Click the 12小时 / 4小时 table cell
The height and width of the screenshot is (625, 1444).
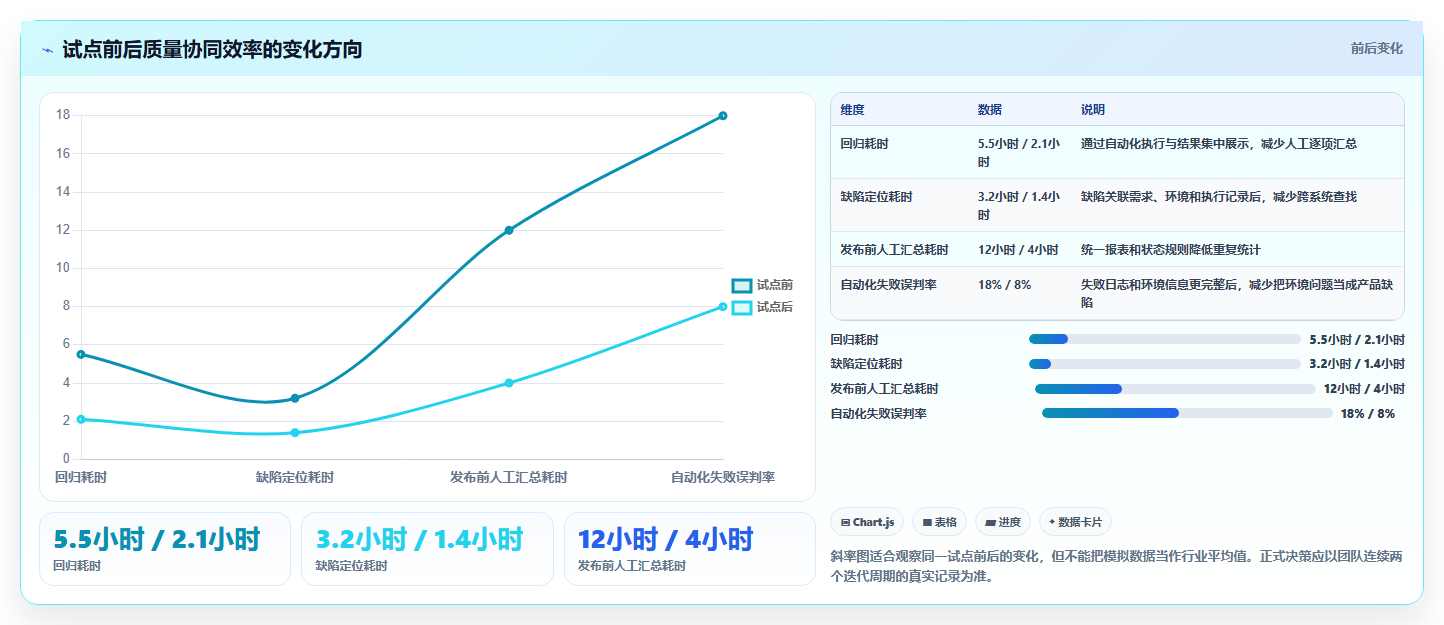point(1018,250)
